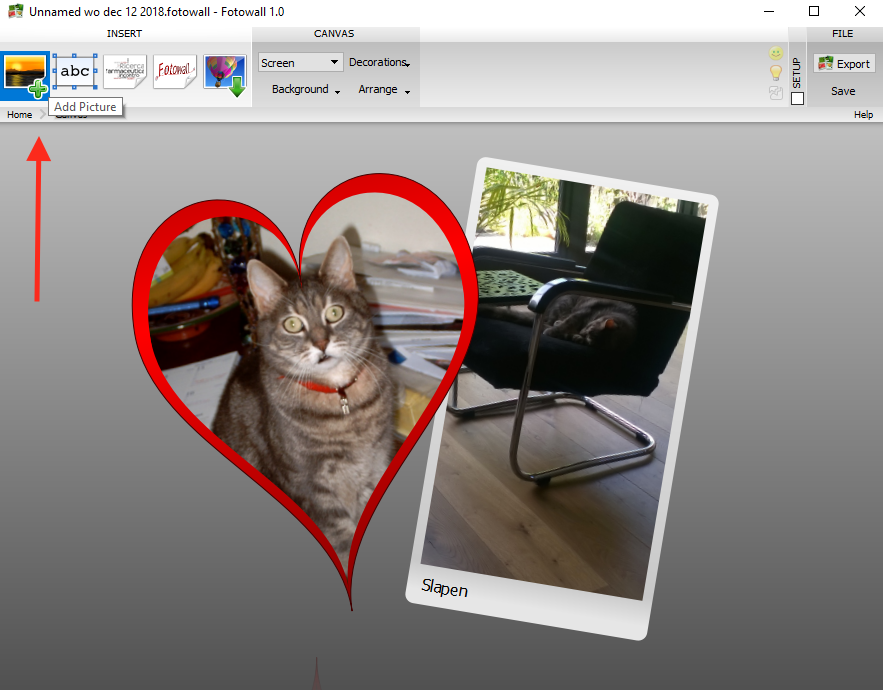The width and height of the screenshot is (883, 690).
Task: Expand the Decorations dropdown
Action: [x=379, y=63]
